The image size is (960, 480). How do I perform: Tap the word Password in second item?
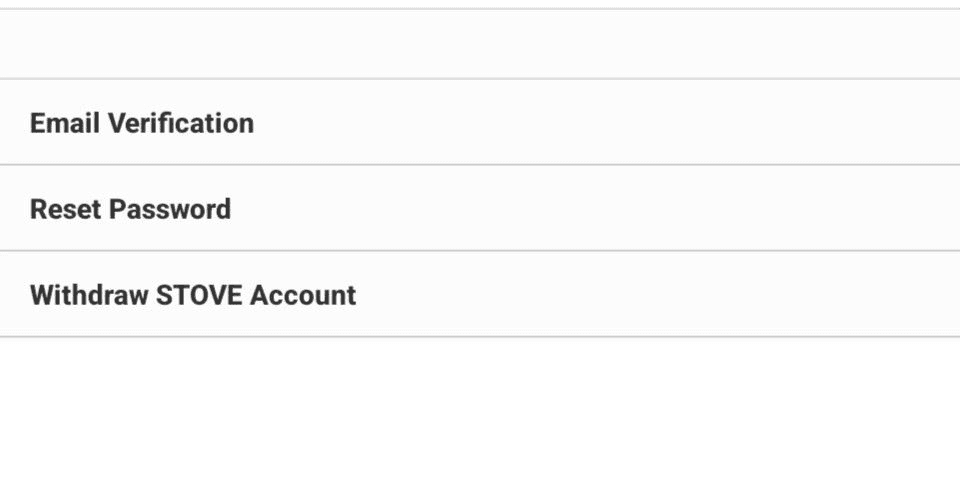(x=170, y=209)
